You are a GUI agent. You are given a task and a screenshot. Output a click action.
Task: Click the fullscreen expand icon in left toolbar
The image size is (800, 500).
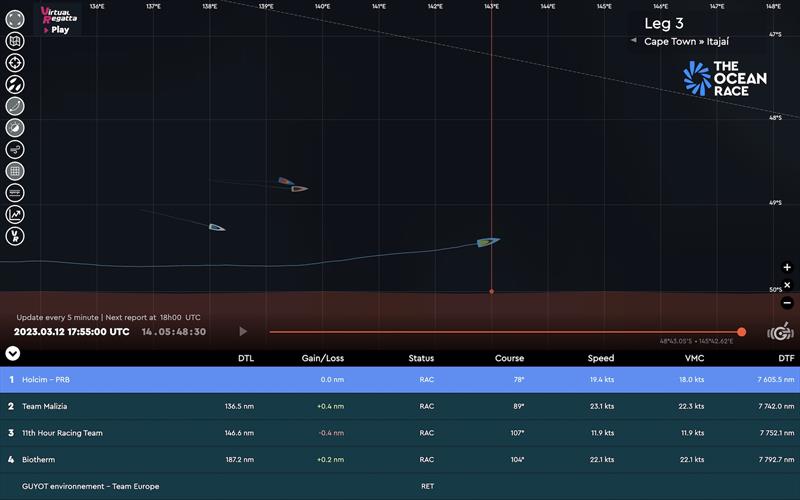pyautogui.click(x=15, y=19)
